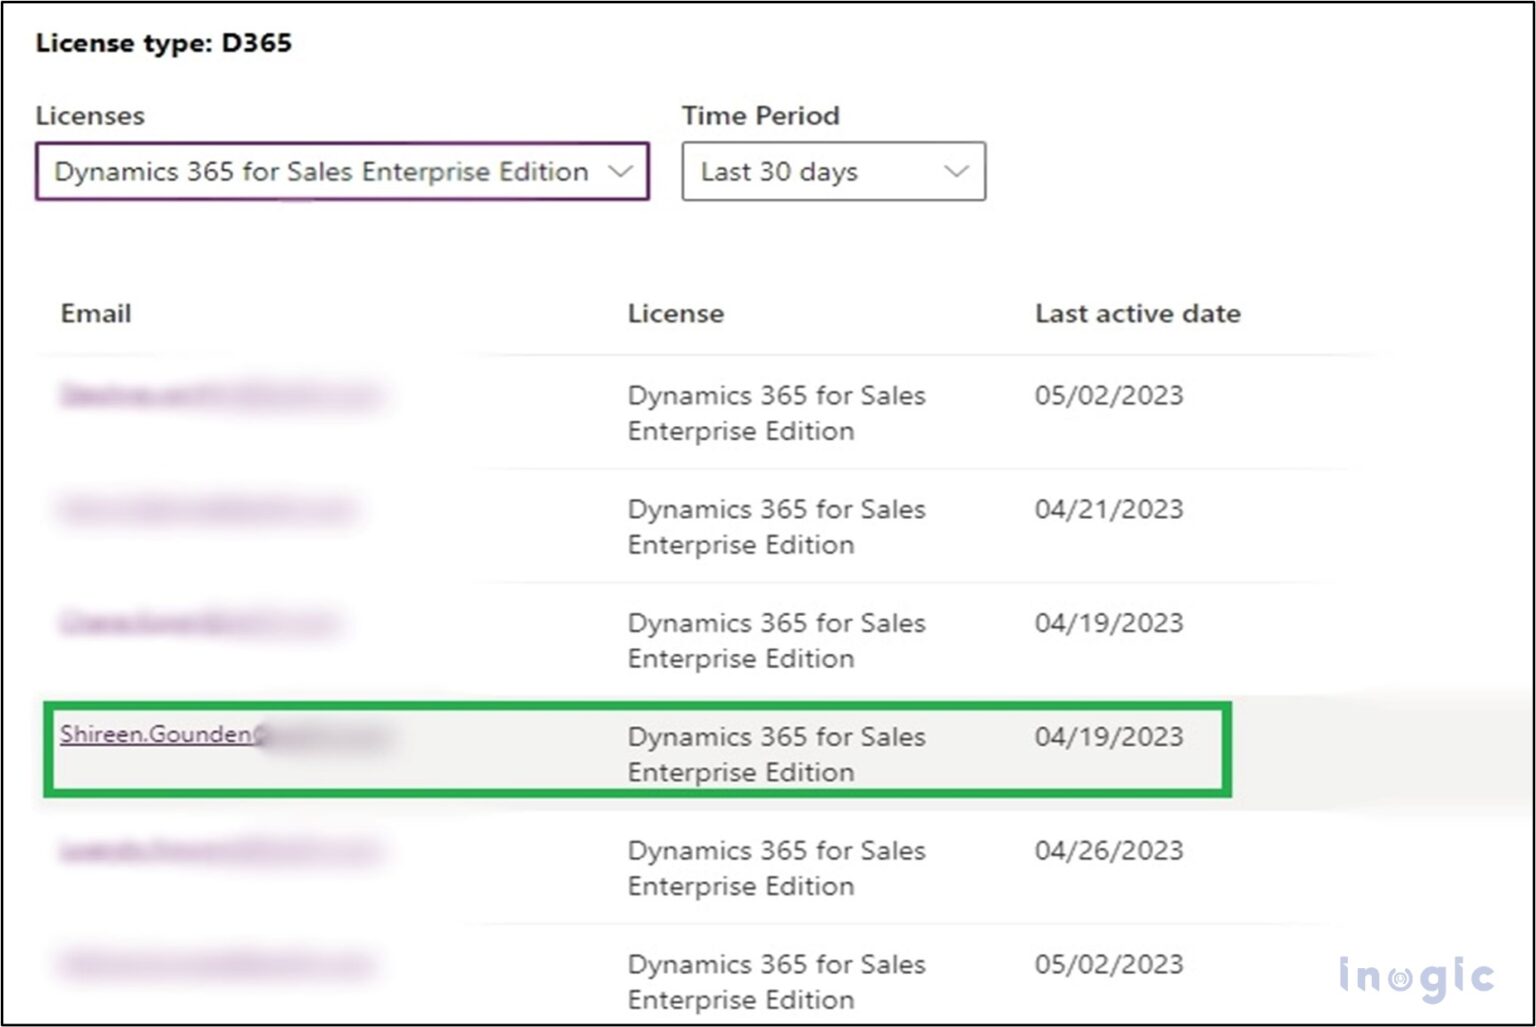
Task: Click the last row's 05/02/2023 date
Action: (1108, 965)
